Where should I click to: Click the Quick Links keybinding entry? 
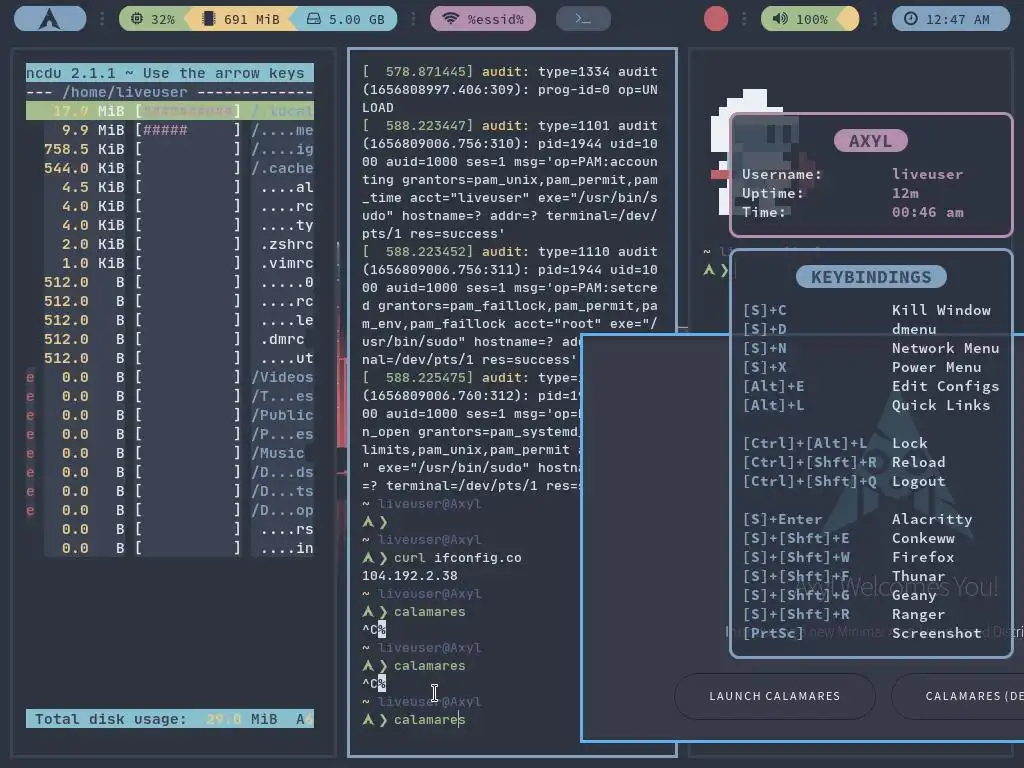coord(941,405)
